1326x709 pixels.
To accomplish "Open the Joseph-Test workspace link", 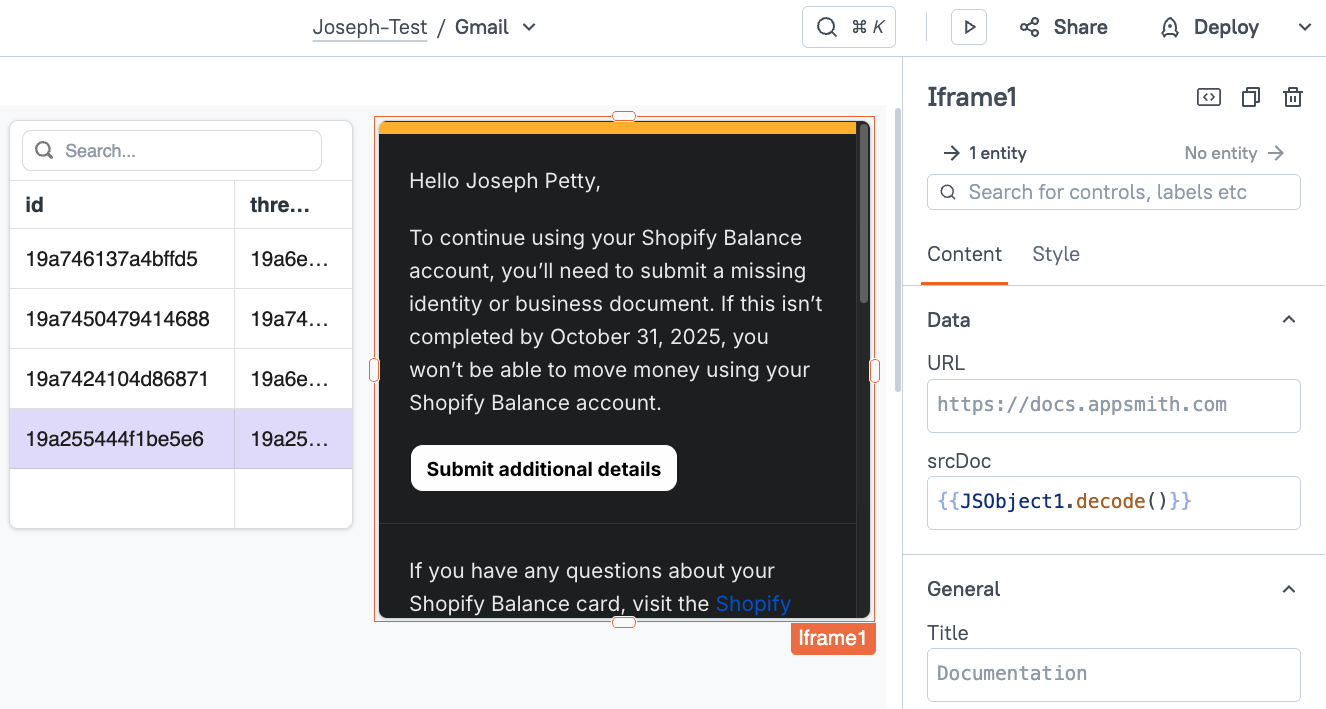I will pos(369,28).
